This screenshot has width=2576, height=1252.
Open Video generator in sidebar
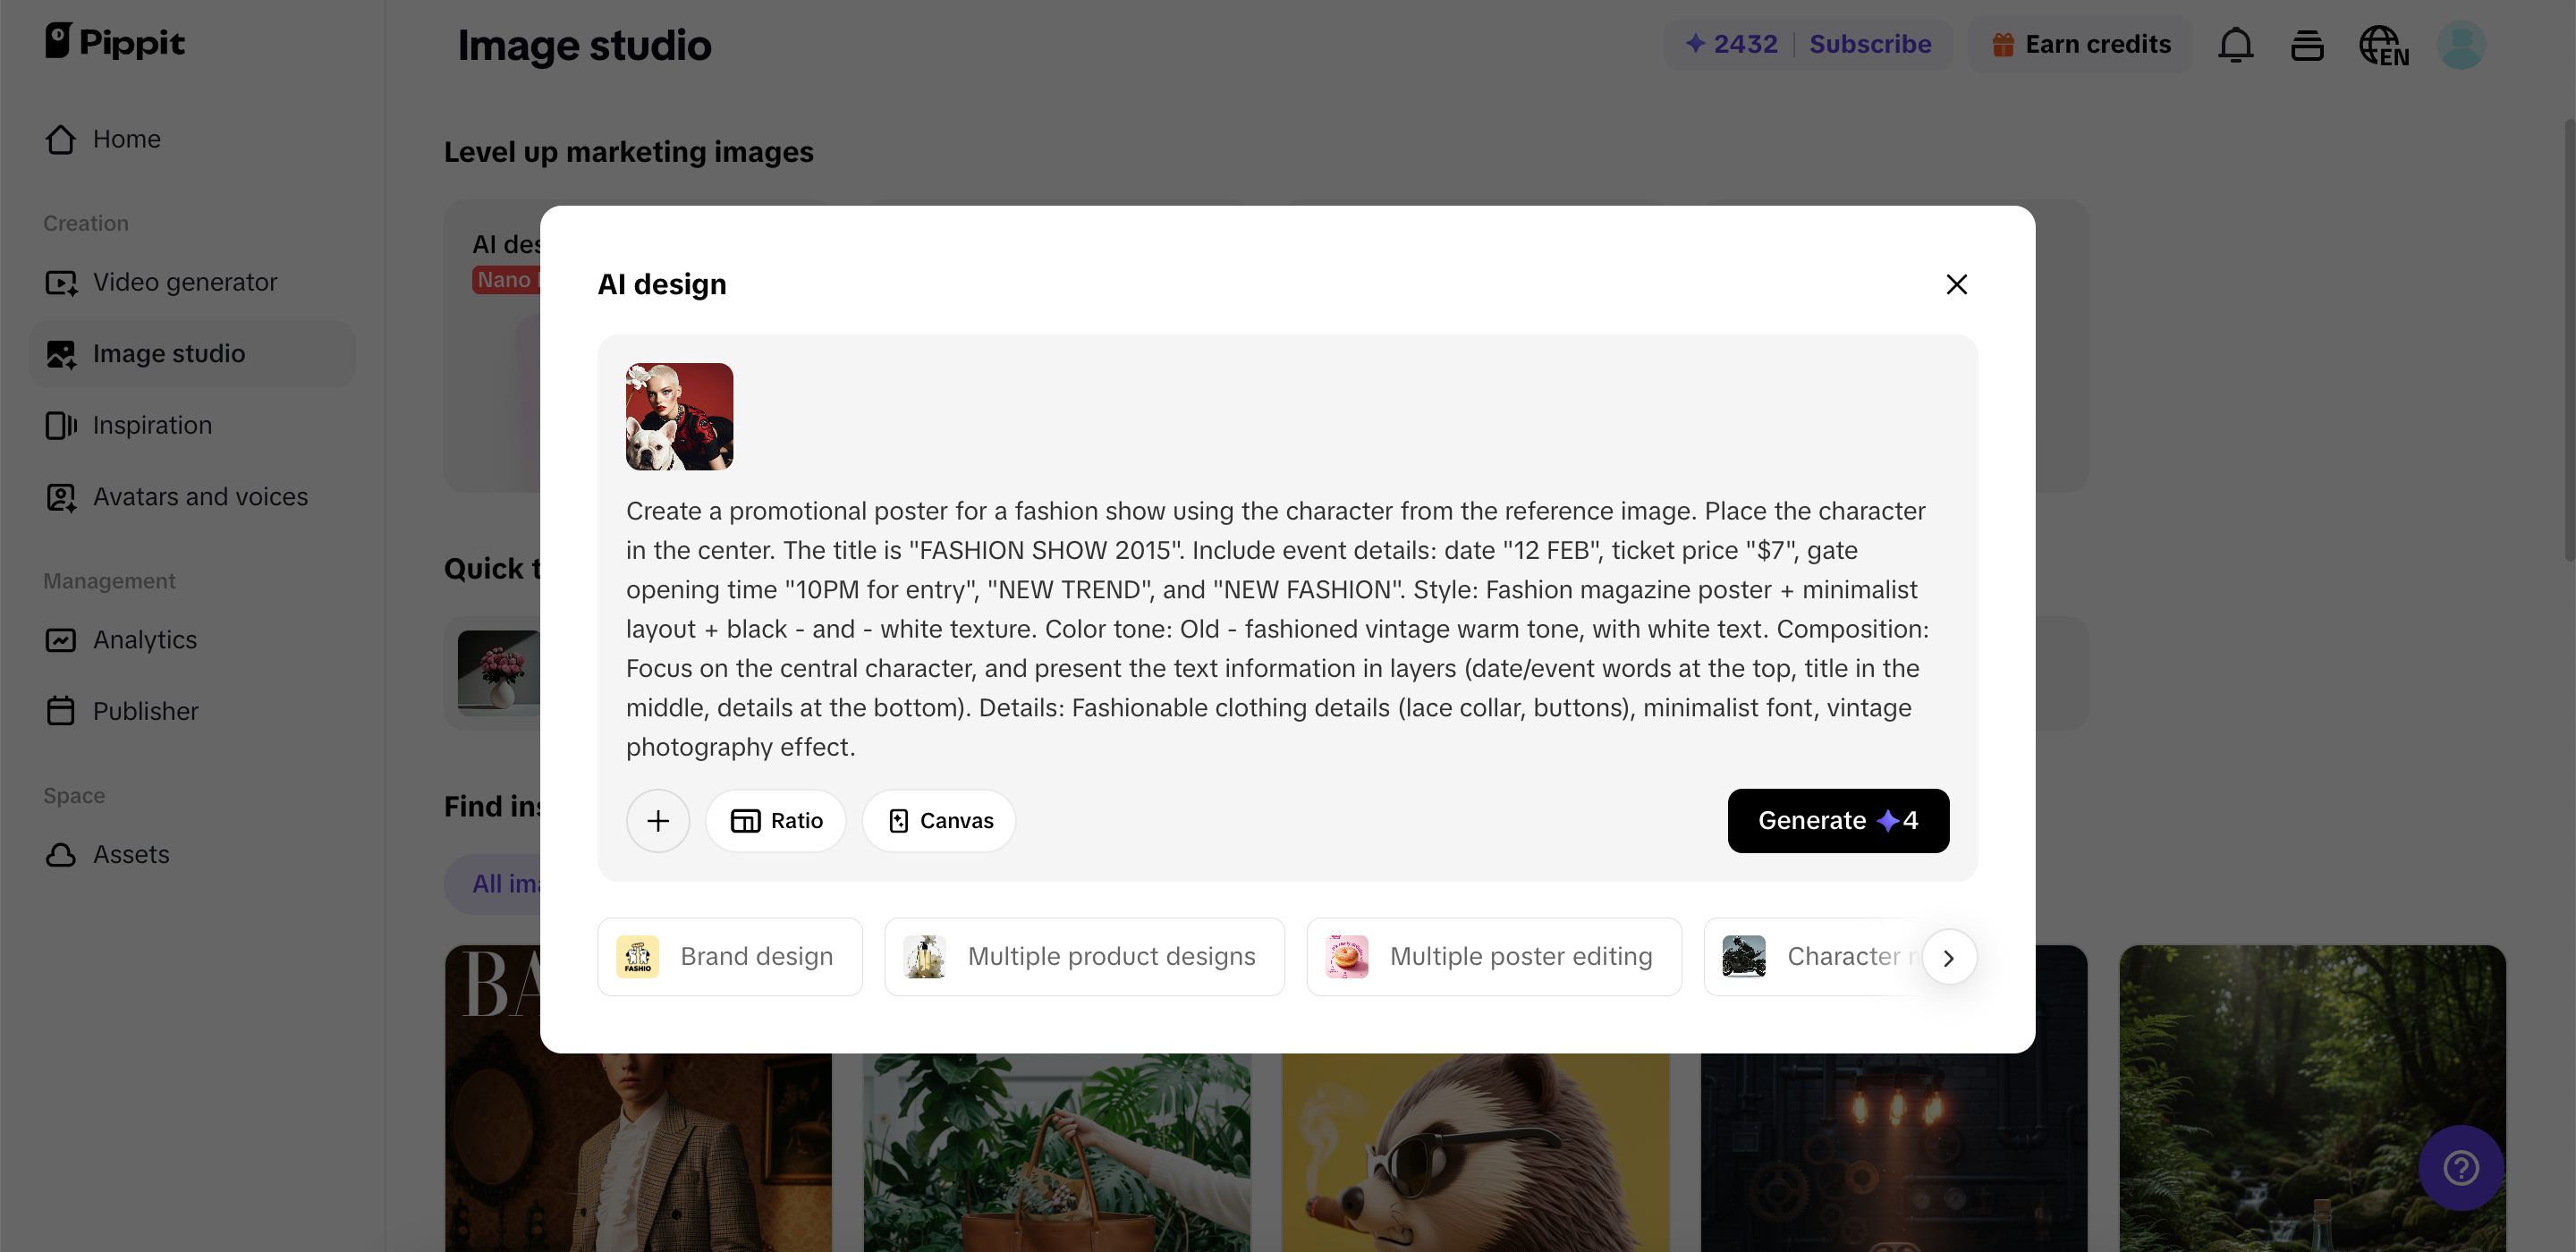point(185,282)
